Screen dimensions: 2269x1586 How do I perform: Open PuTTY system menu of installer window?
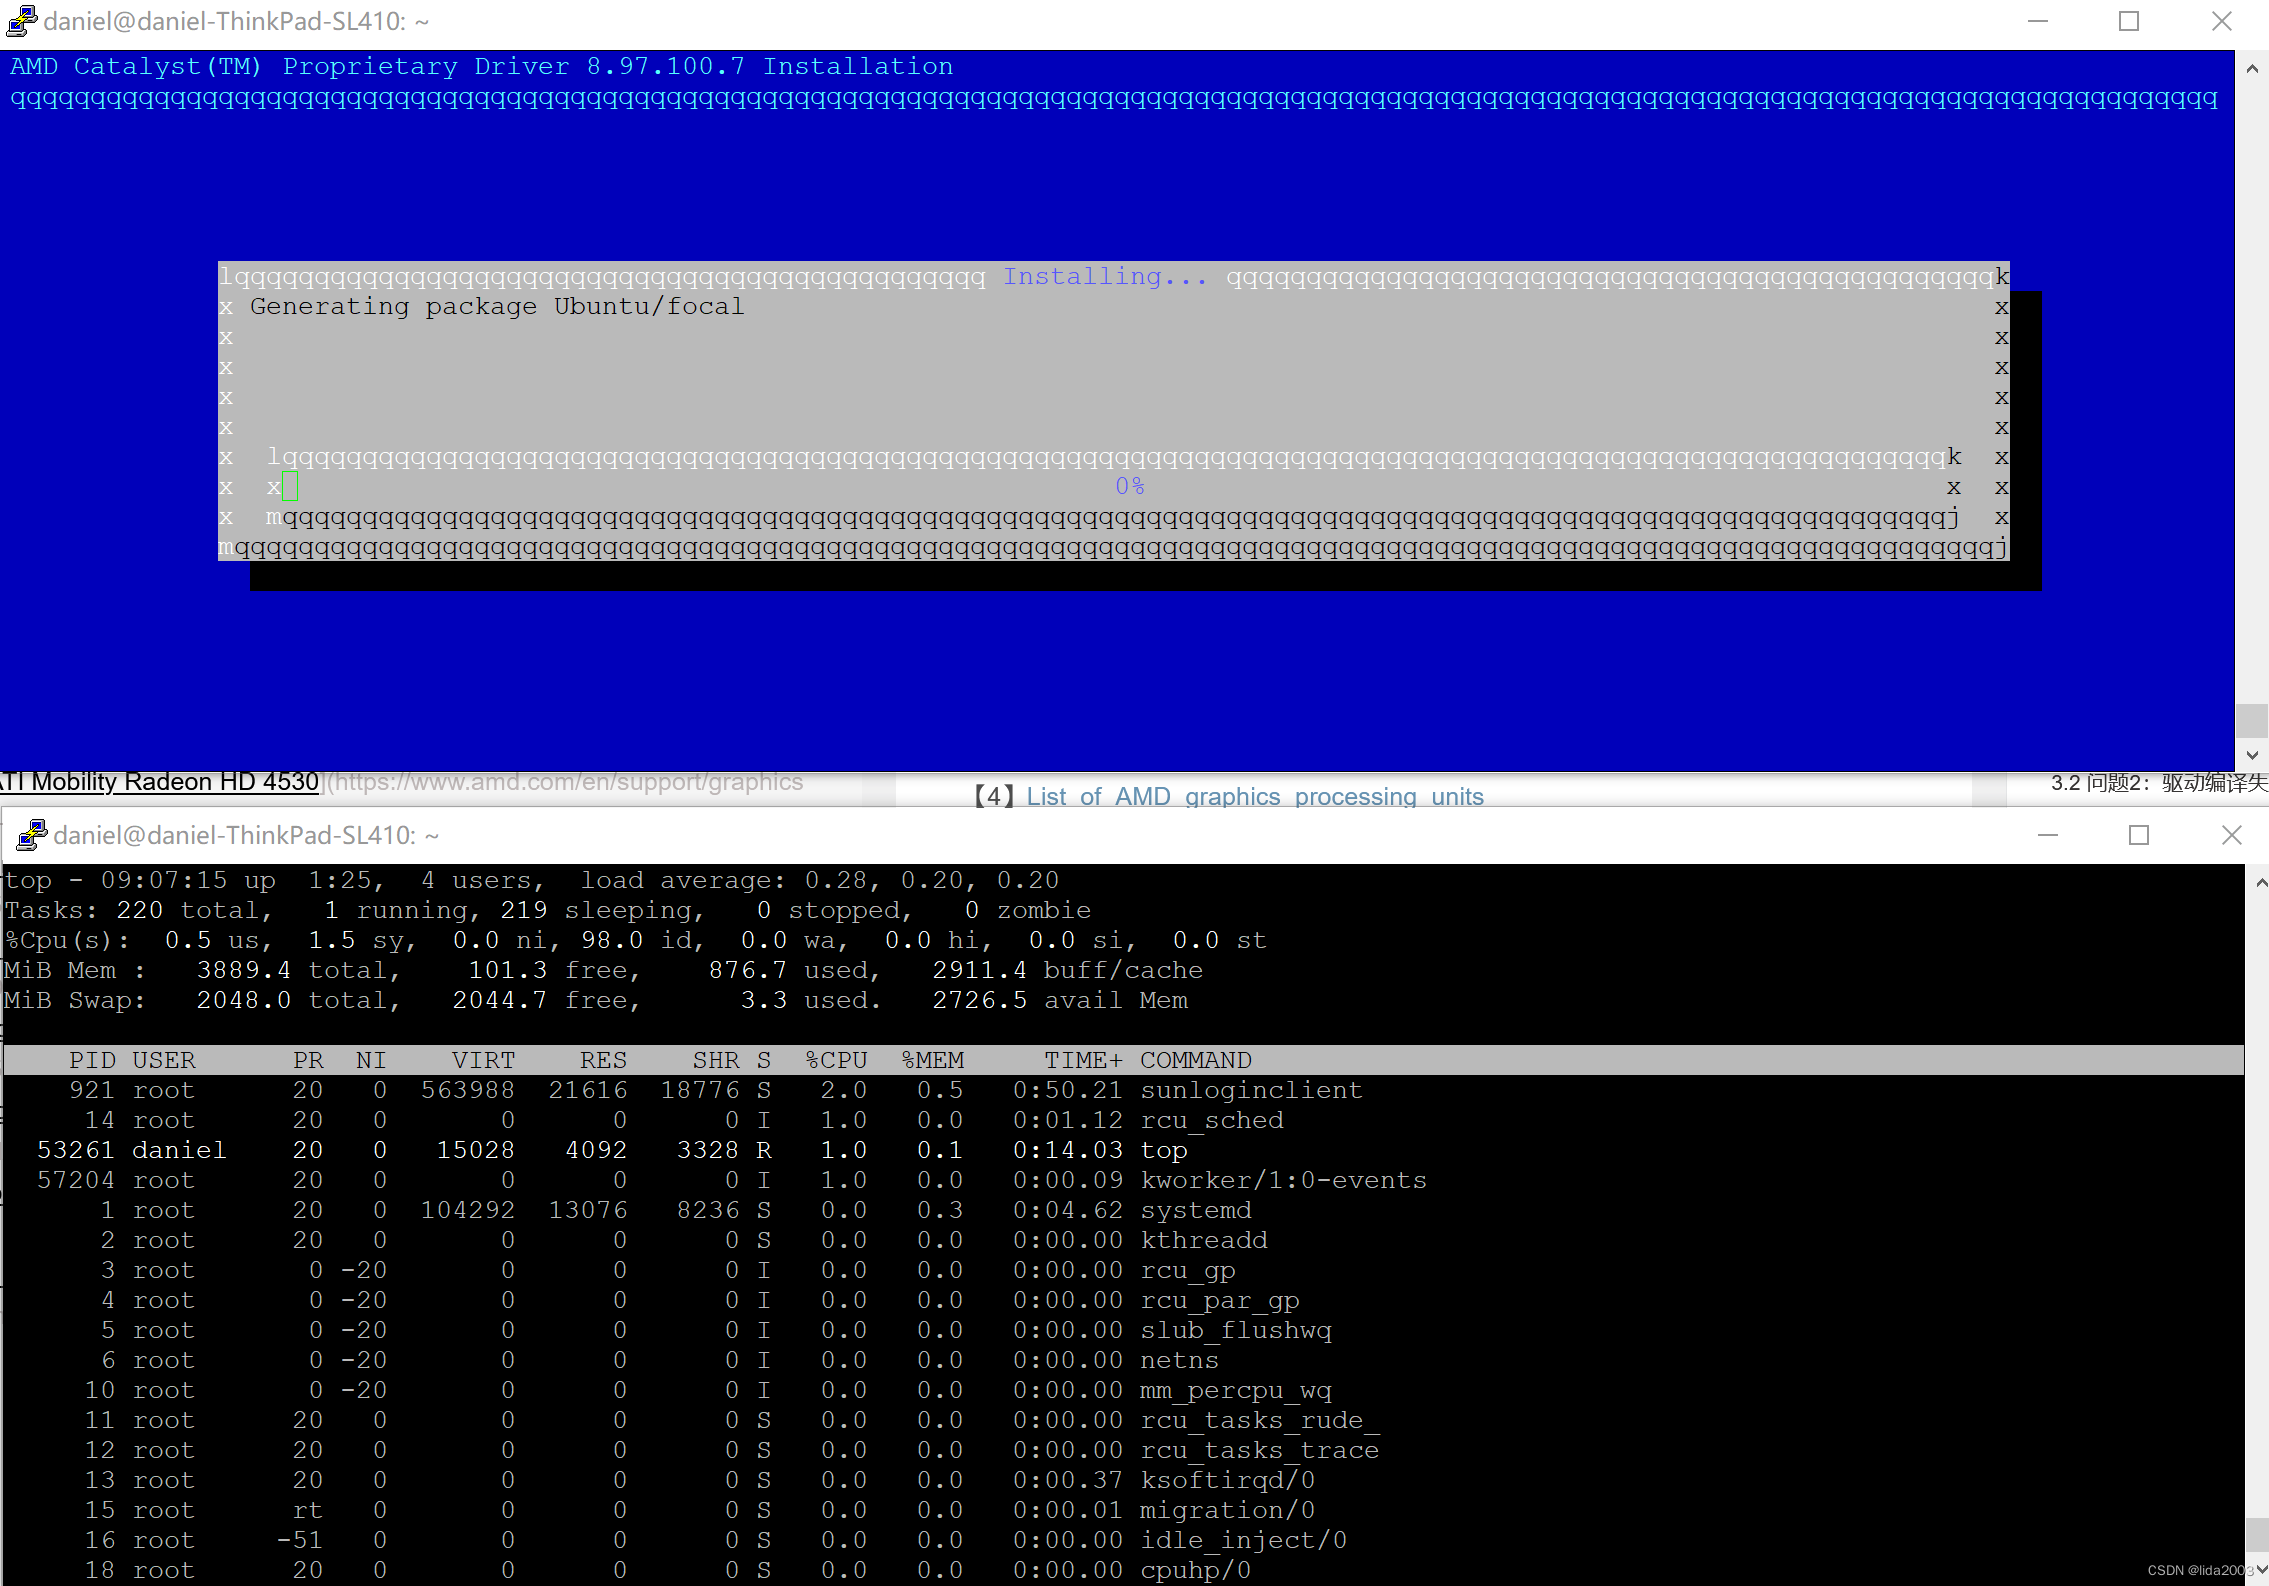tap(22, 21)
